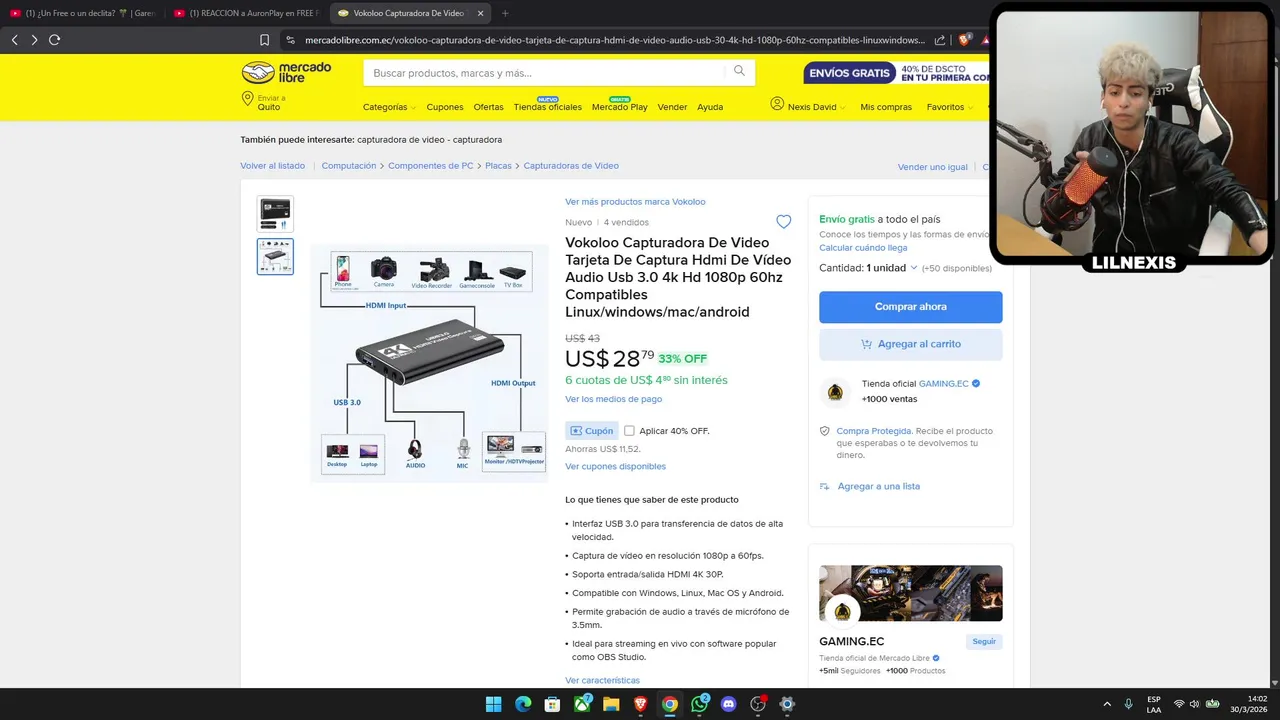This screenshot has width=1280, height=720.
Task: Click the Cupón badge button
Action: [x=592, y=431]
